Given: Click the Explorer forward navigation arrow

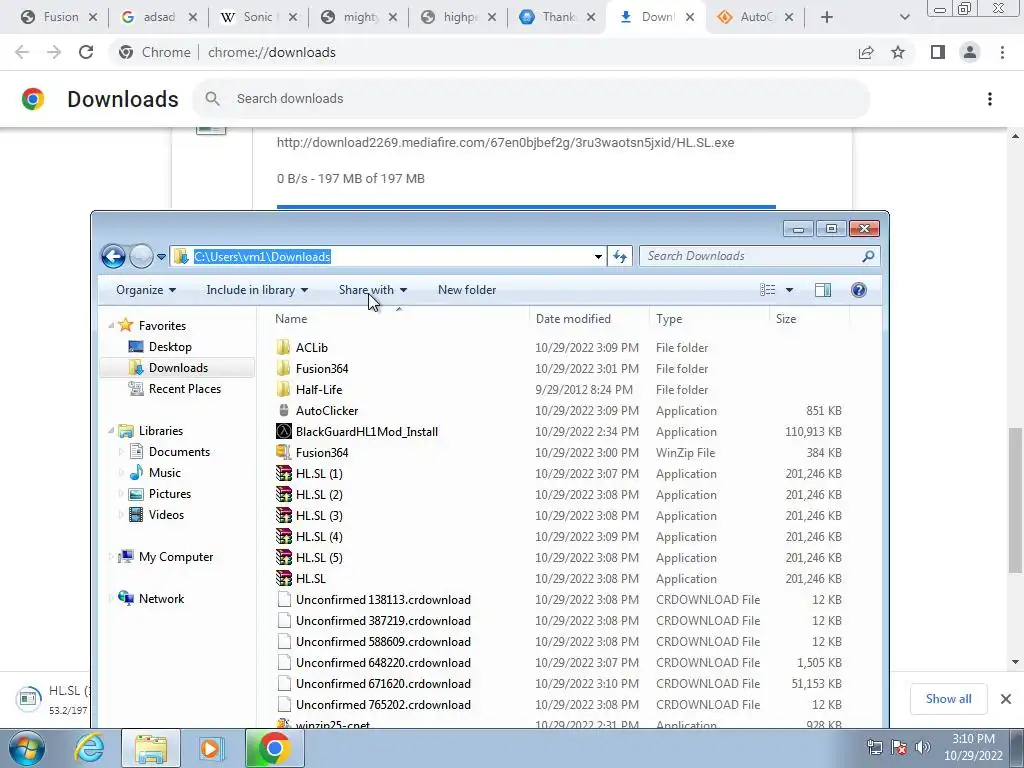Looking at the screenshot, I should [x=141, y=257].
